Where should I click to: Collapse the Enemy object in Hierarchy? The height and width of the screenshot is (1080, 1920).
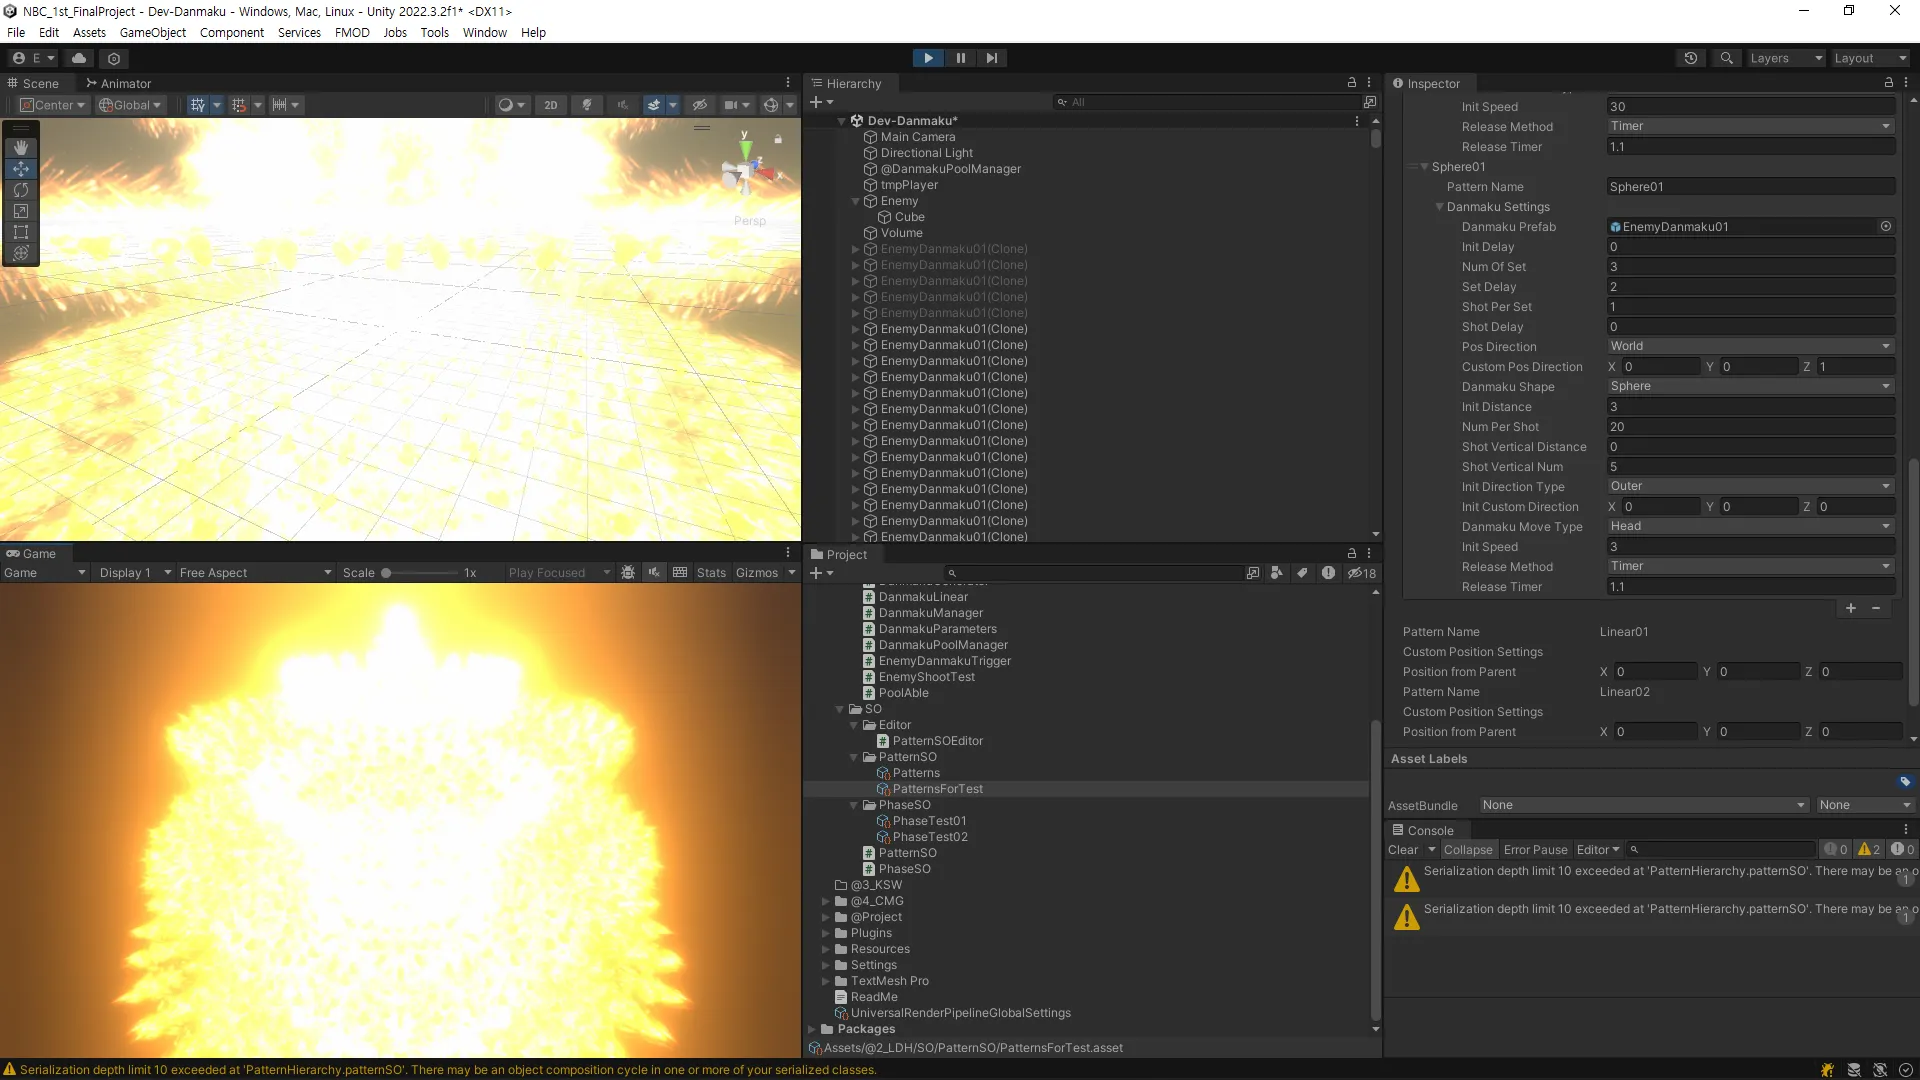tap(856, 201)
